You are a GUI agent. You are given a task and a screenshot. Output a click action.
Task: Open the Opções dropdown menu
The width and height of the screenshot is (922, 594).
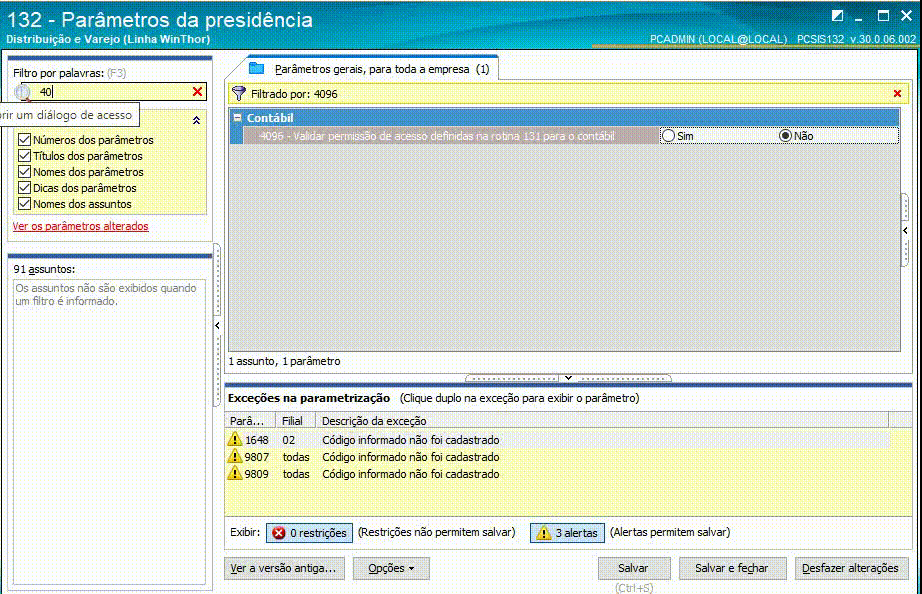click(391, 568)
